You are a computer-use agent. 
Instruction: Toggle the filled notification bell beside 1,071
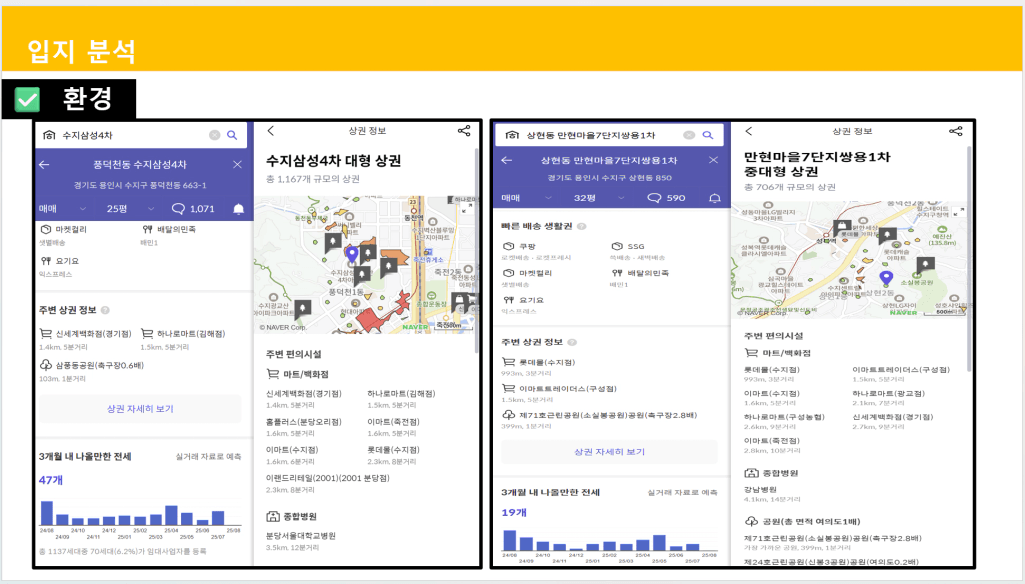click(x=239, y=209)
